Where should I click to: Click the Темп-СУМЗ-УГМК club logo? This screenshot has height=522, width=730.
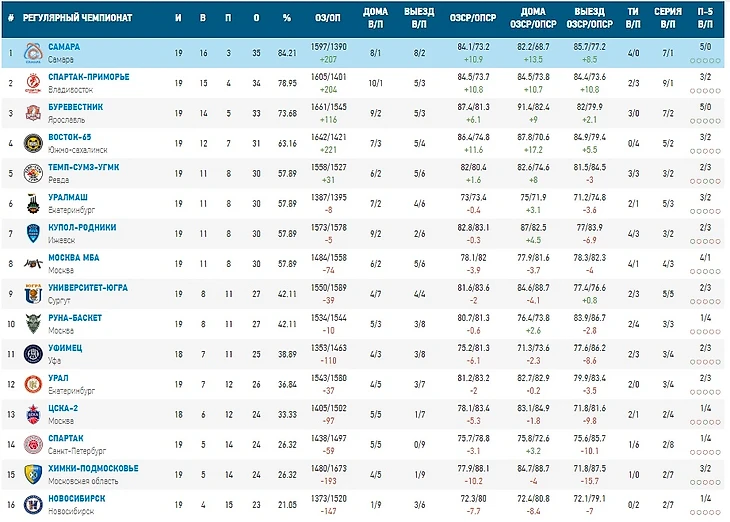coord(34,173)
